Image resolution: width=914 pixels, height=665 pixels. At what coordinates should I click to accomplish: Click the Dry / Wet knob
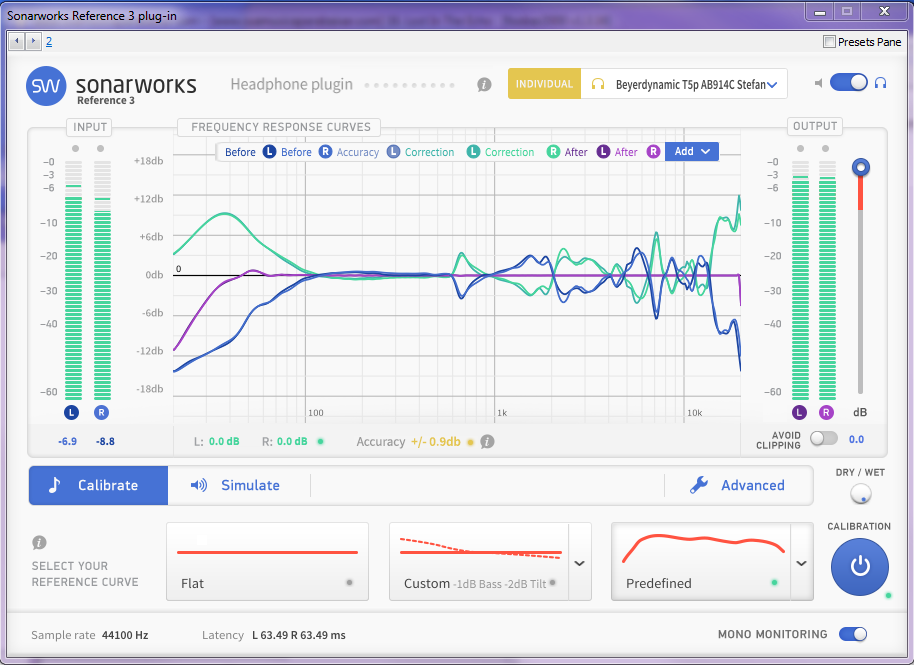click(x=860, y=494)
